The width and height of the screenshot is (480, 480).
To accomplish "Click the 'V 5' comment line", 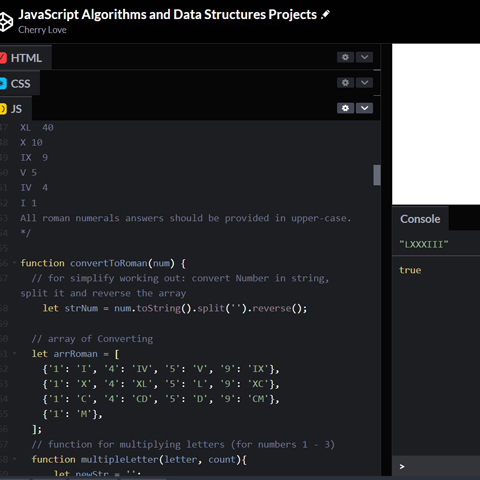I will click(28, 172).
